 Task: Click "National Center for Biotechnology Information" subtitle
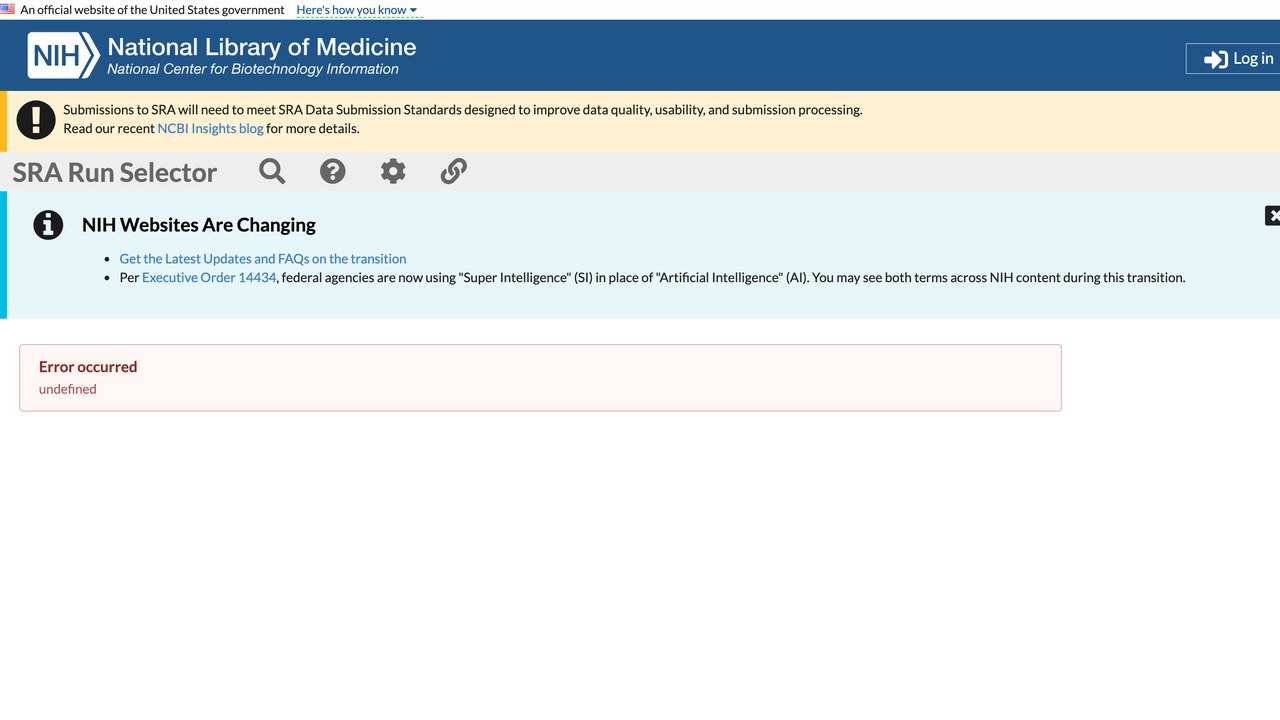253,69
